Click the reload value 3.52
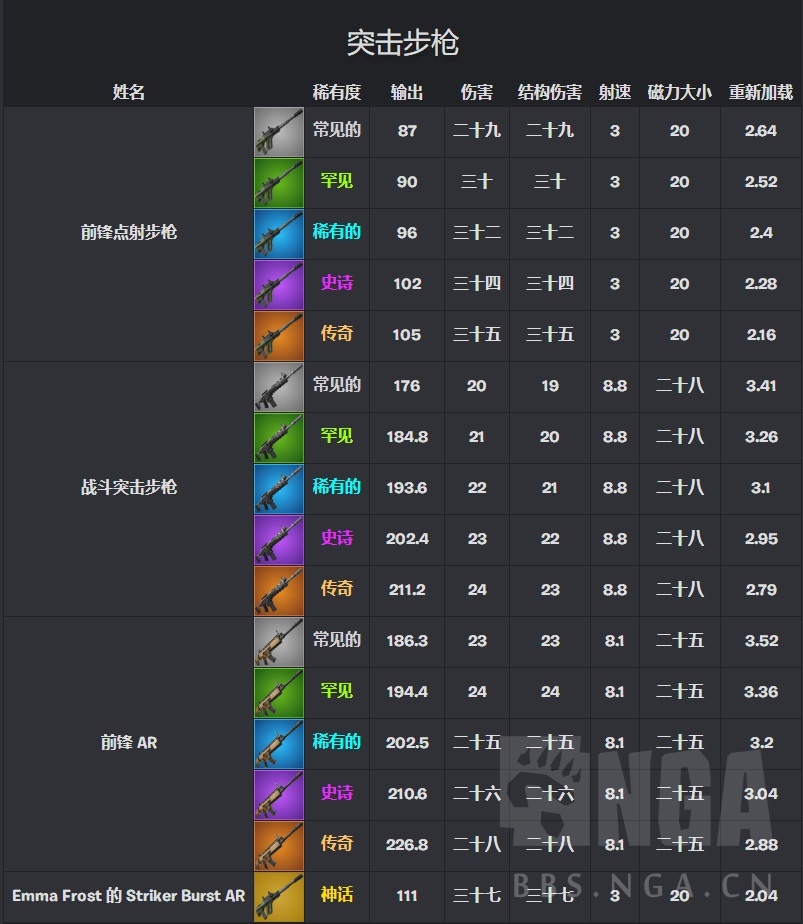 coord(761,641)
